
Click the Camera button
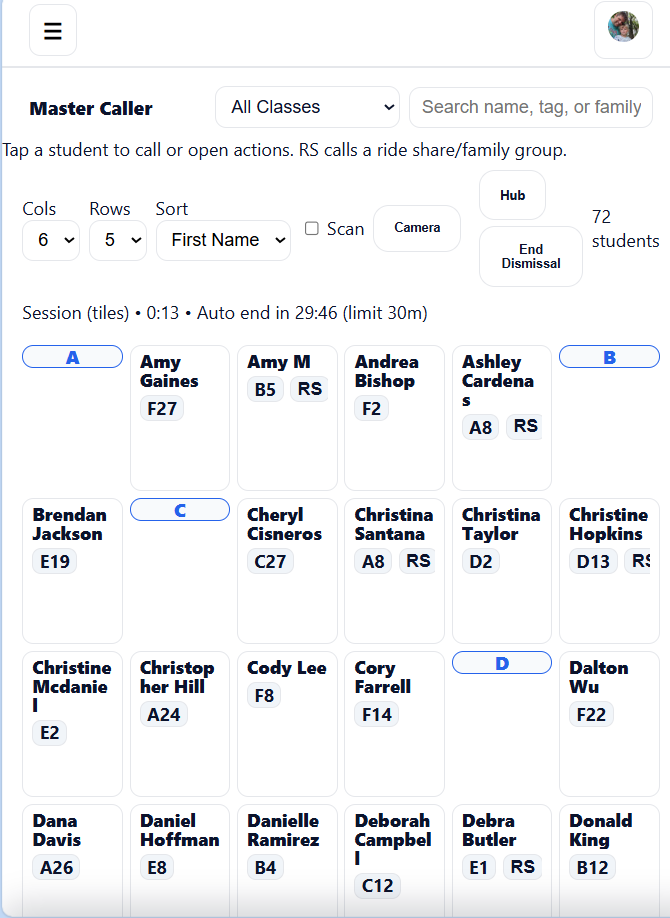coord(417,228)
